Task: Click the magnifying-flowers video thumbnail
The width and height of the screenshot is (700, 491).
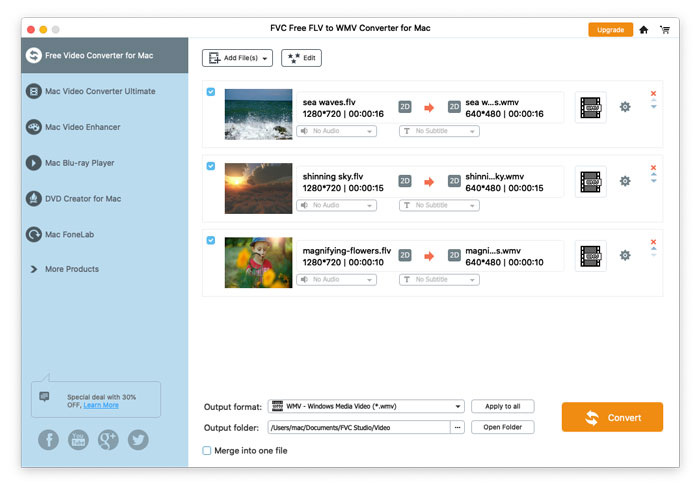Action: 258,262
